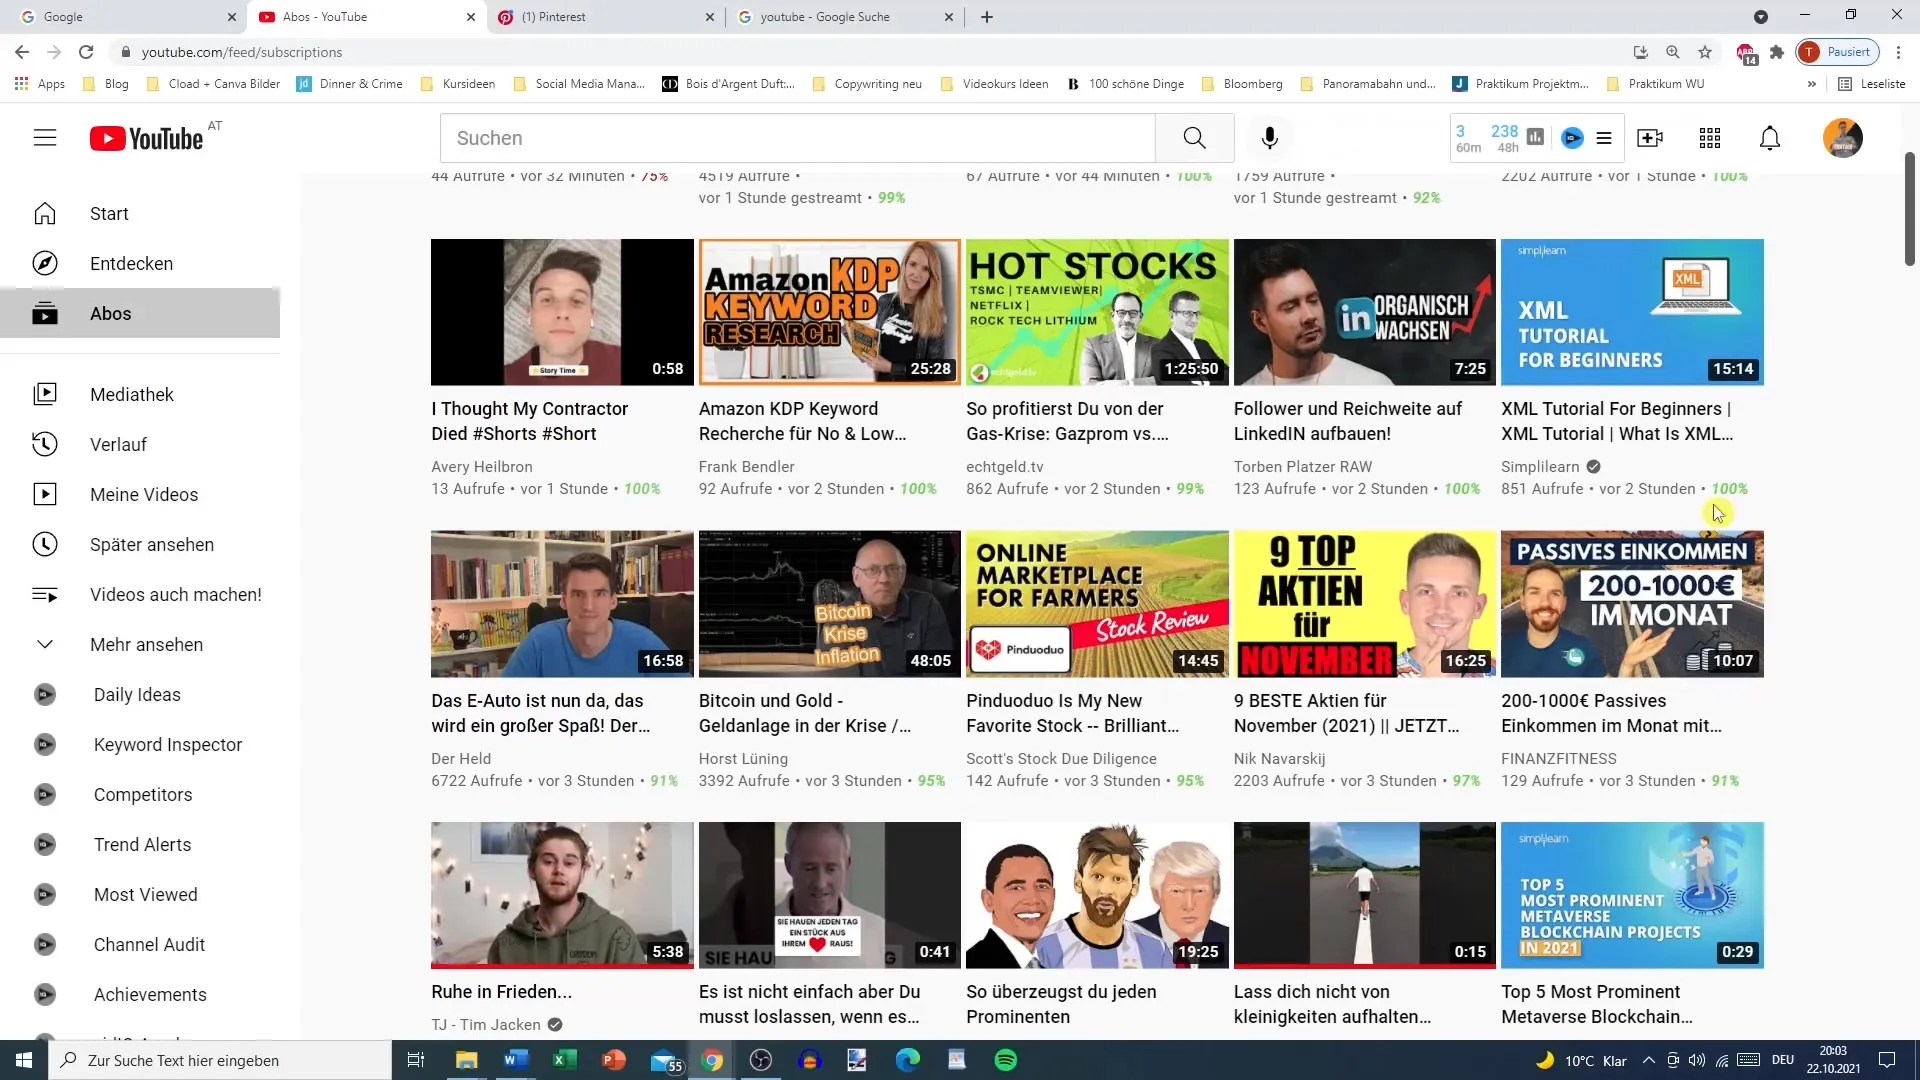The image size is (1920, 1080).
Task: Open the account avatar menu
Action: (x=1842, y=138)
